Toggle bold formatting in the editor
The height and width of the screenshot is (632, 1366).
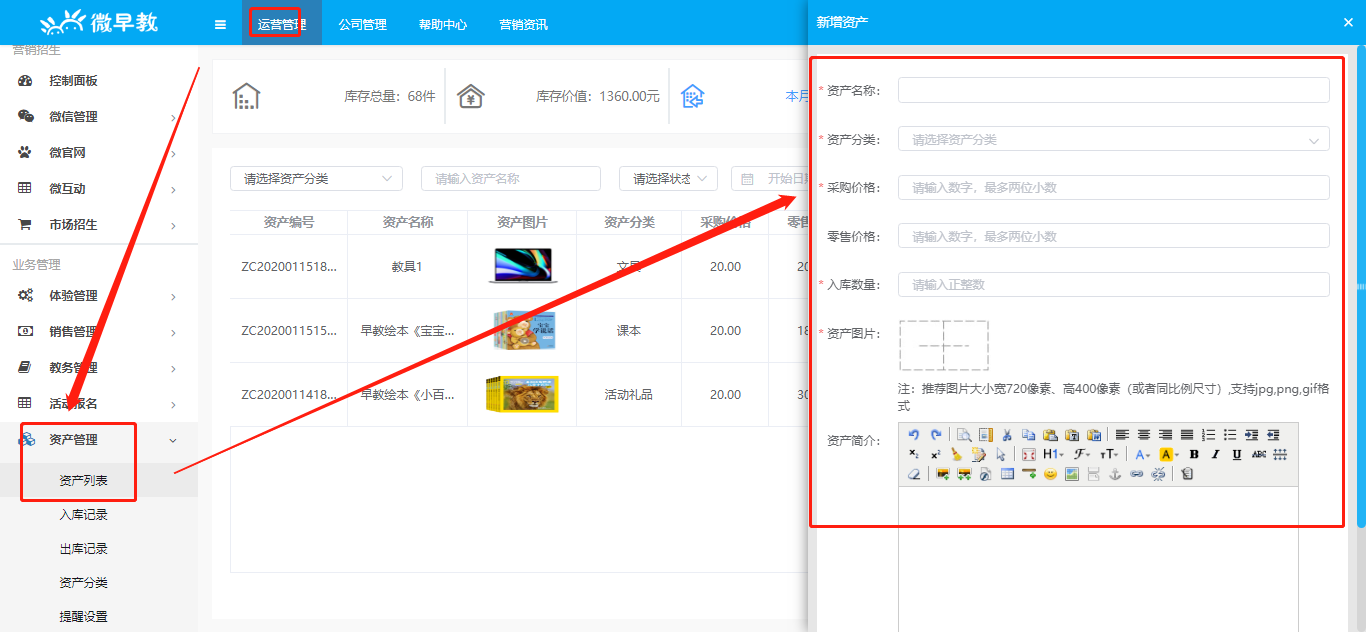pos(1194,455)
